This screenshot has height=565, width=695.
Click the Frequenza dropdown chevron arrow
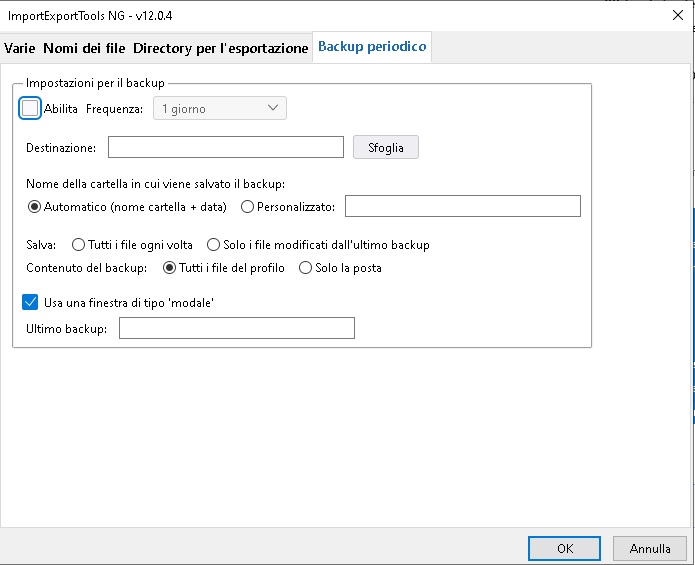click(273, 108)
